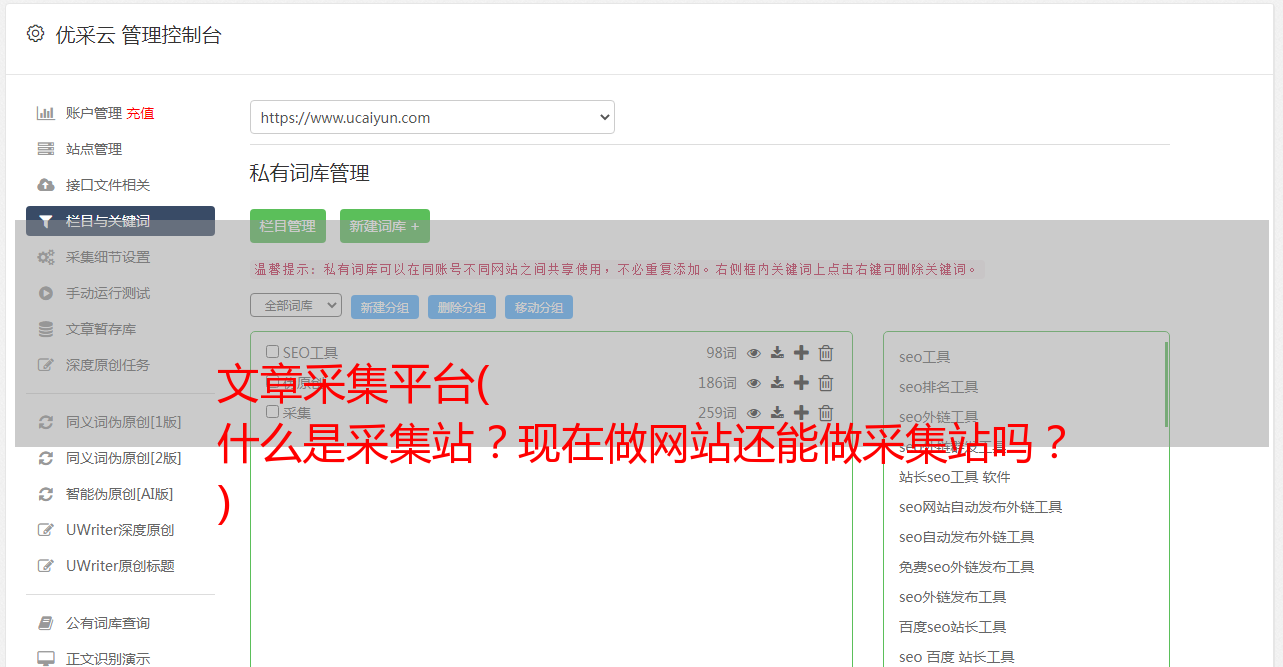Click the server icon of 站点管理
Screen dimensions: 1283x667
[x=45, y=149]
